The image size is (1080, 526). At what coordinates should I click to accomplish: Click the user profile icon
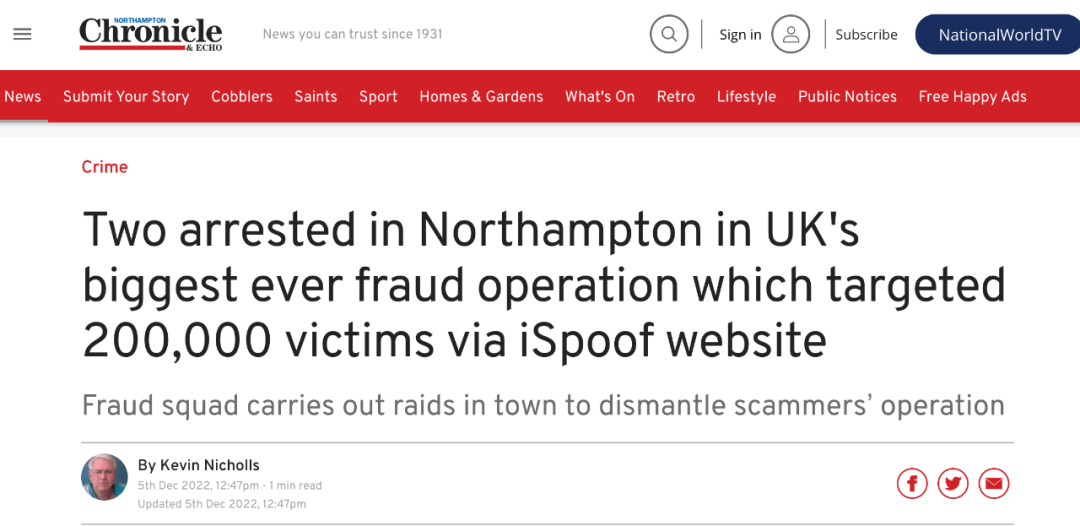point(790,34)
